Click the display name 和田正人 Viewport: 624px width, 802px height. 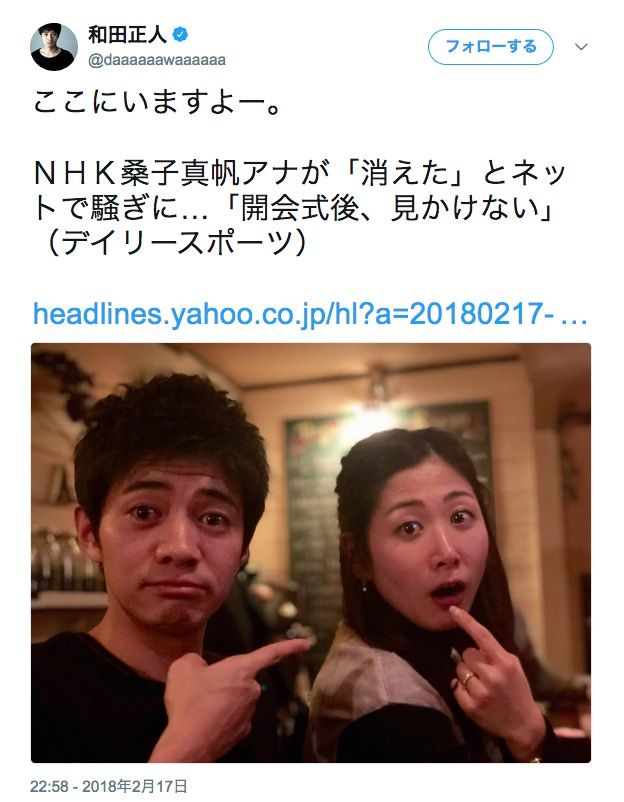click(x=127, y=35)
